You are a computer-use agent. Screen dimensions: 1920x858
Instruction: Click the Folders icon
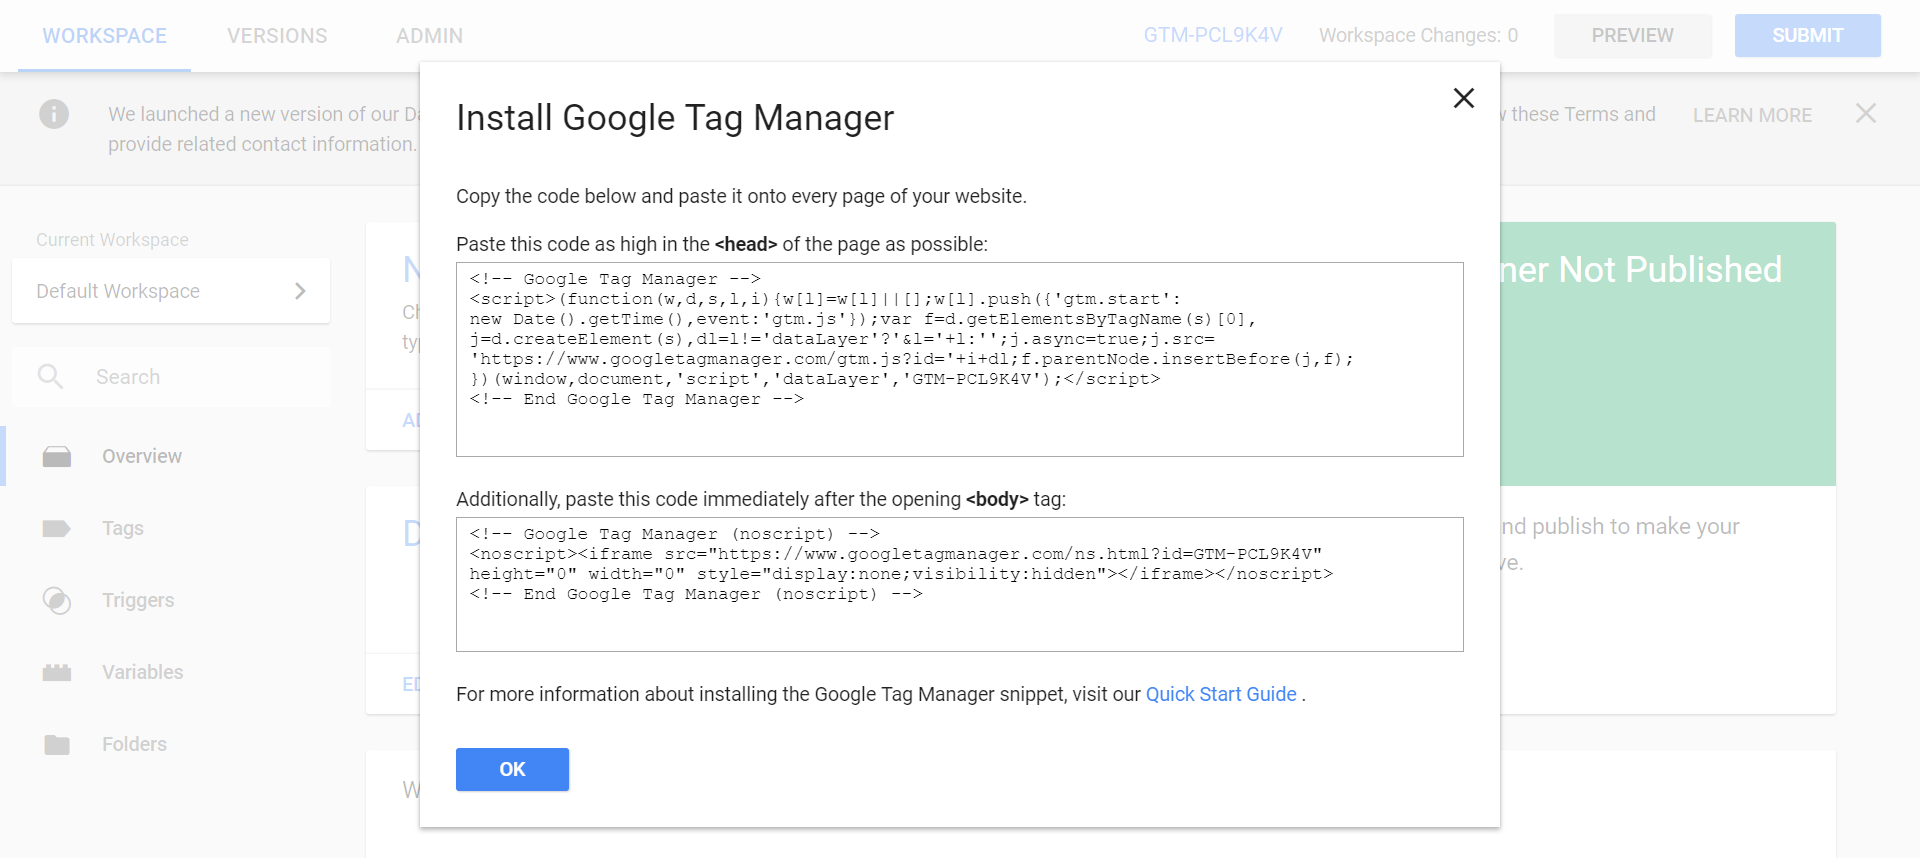pyautogui.click(x=57, y=744)
